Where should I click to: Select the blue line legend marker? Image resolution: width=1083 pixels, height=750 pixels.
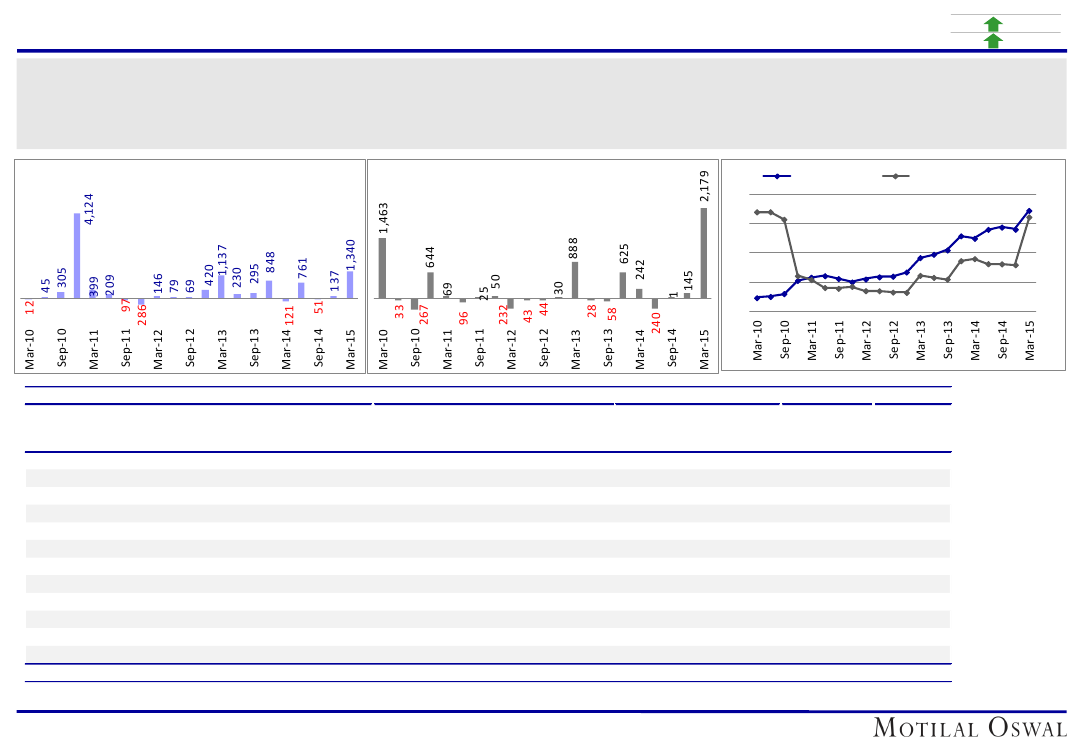[x=777, y=176]
